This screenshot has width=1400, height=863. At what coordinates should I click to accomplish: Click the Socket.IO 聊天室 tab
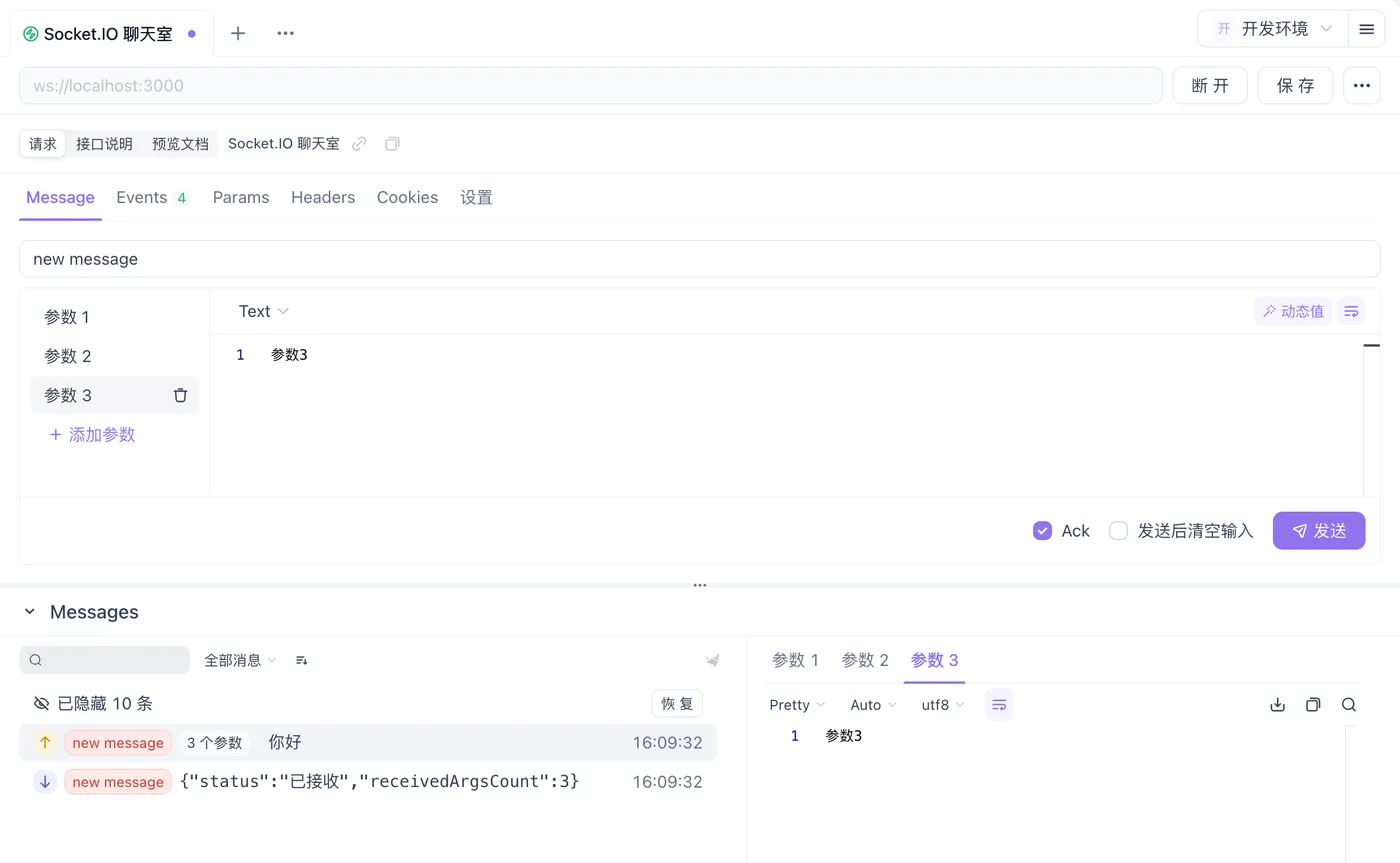point(111,34)
